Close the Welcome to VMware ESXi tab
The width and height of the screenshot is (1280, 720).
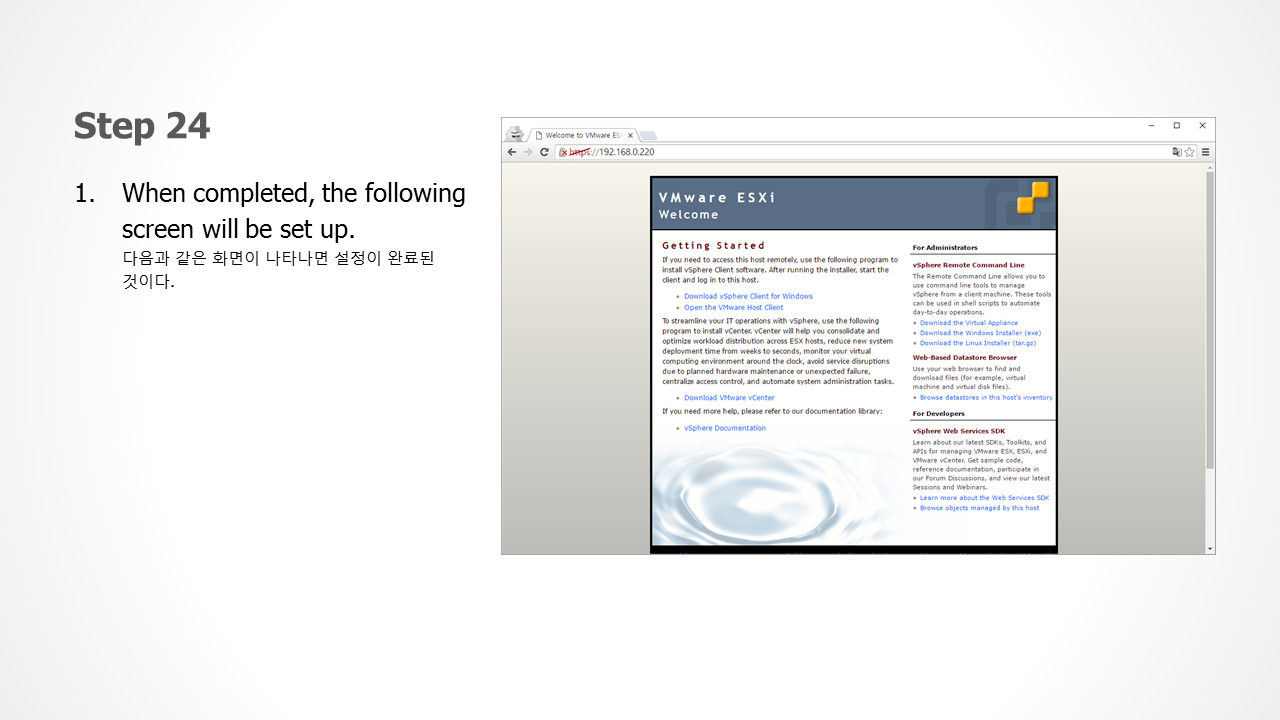(x=630, y=135)
